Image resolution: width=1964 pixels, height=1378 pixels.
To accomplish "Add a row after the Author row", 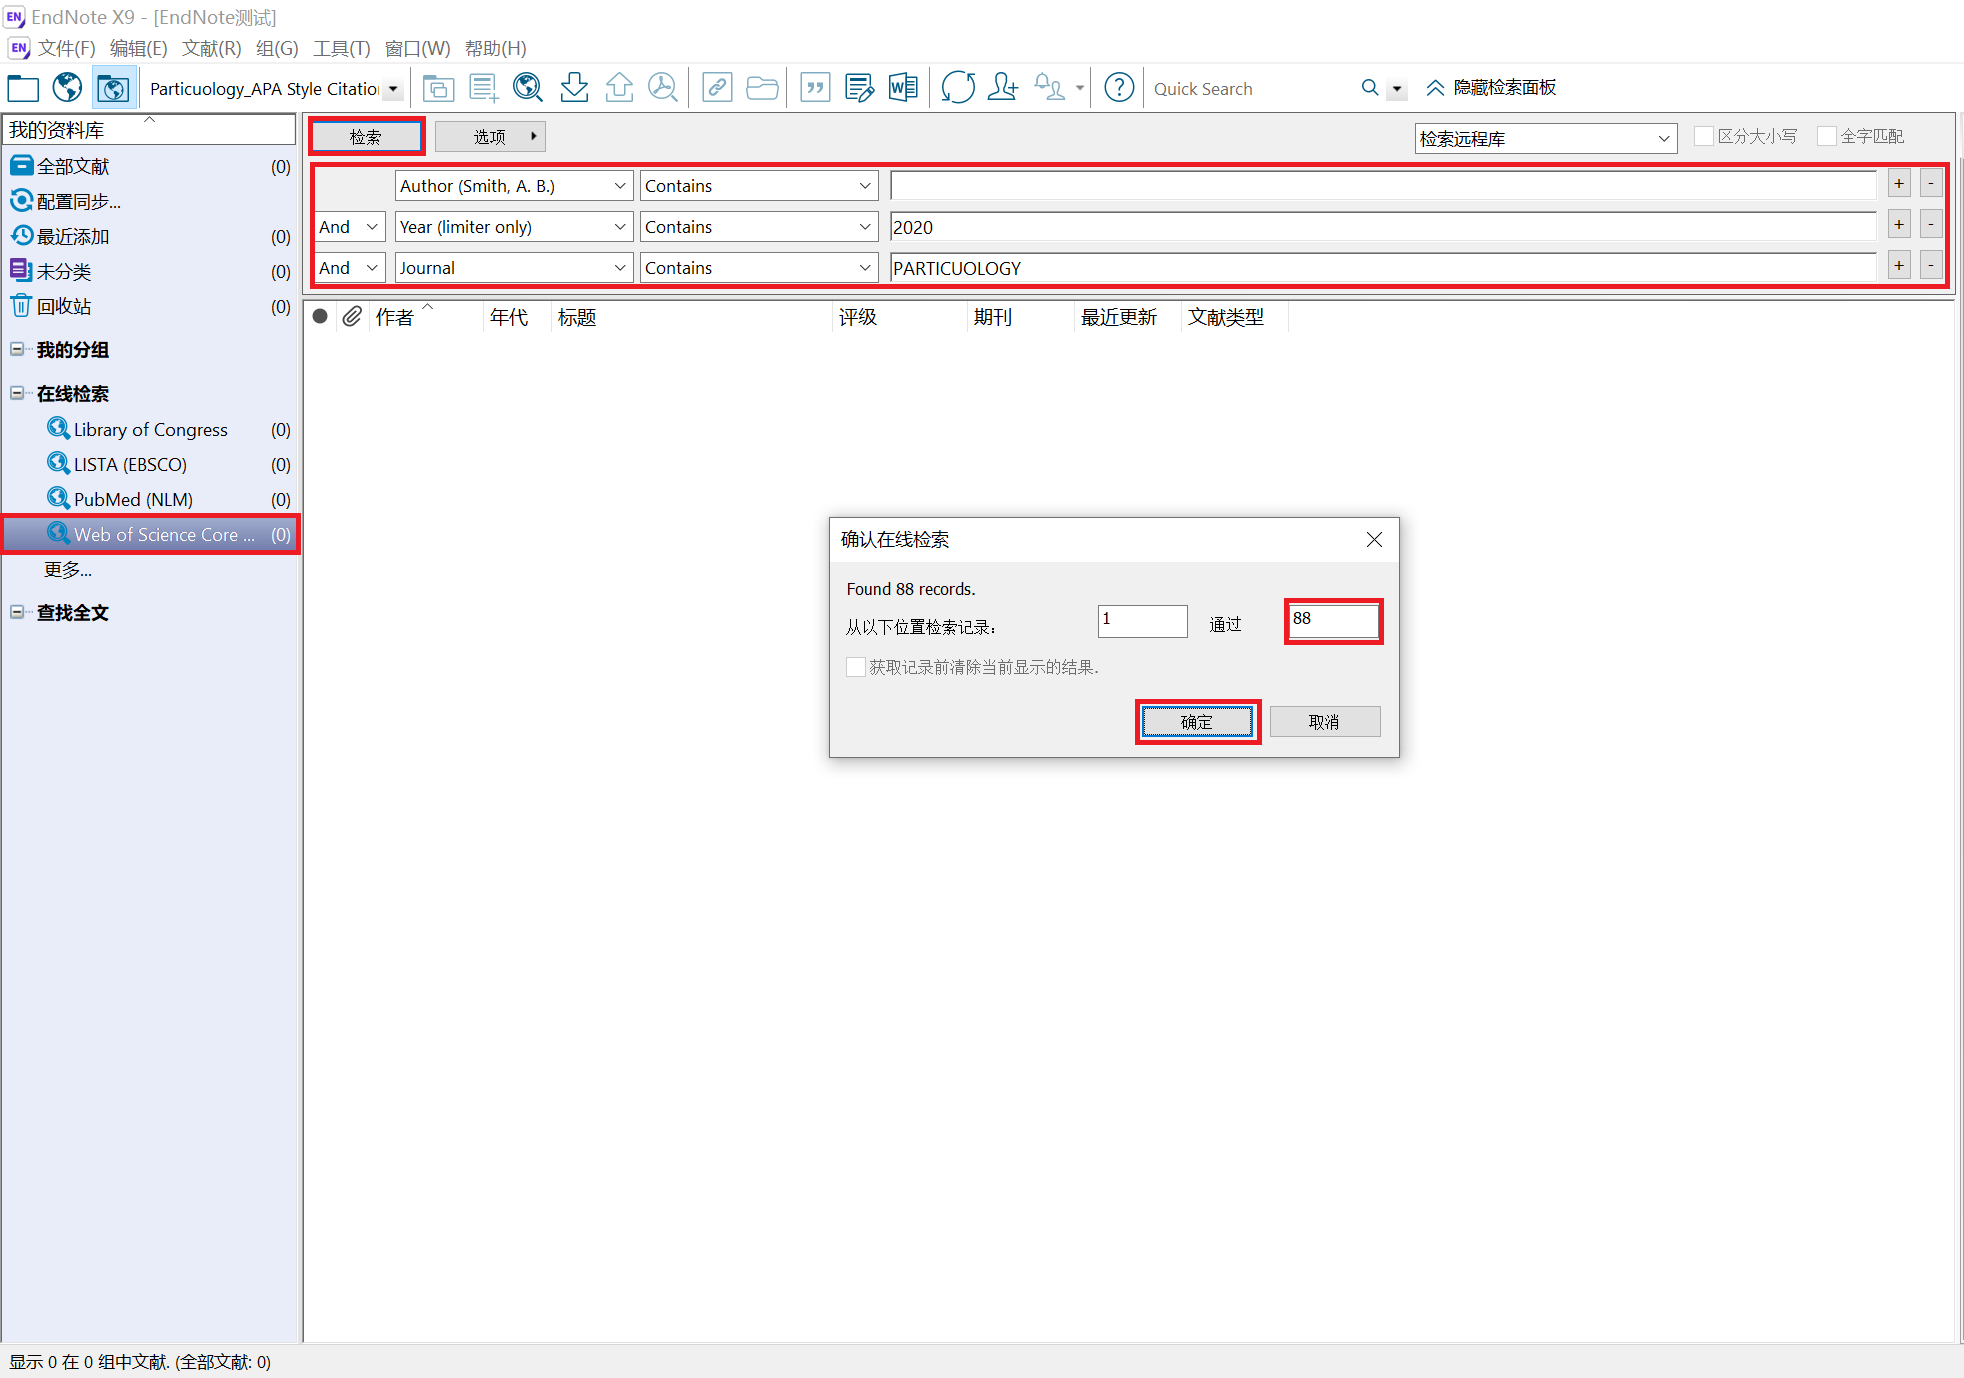I will click(1899, 183).
